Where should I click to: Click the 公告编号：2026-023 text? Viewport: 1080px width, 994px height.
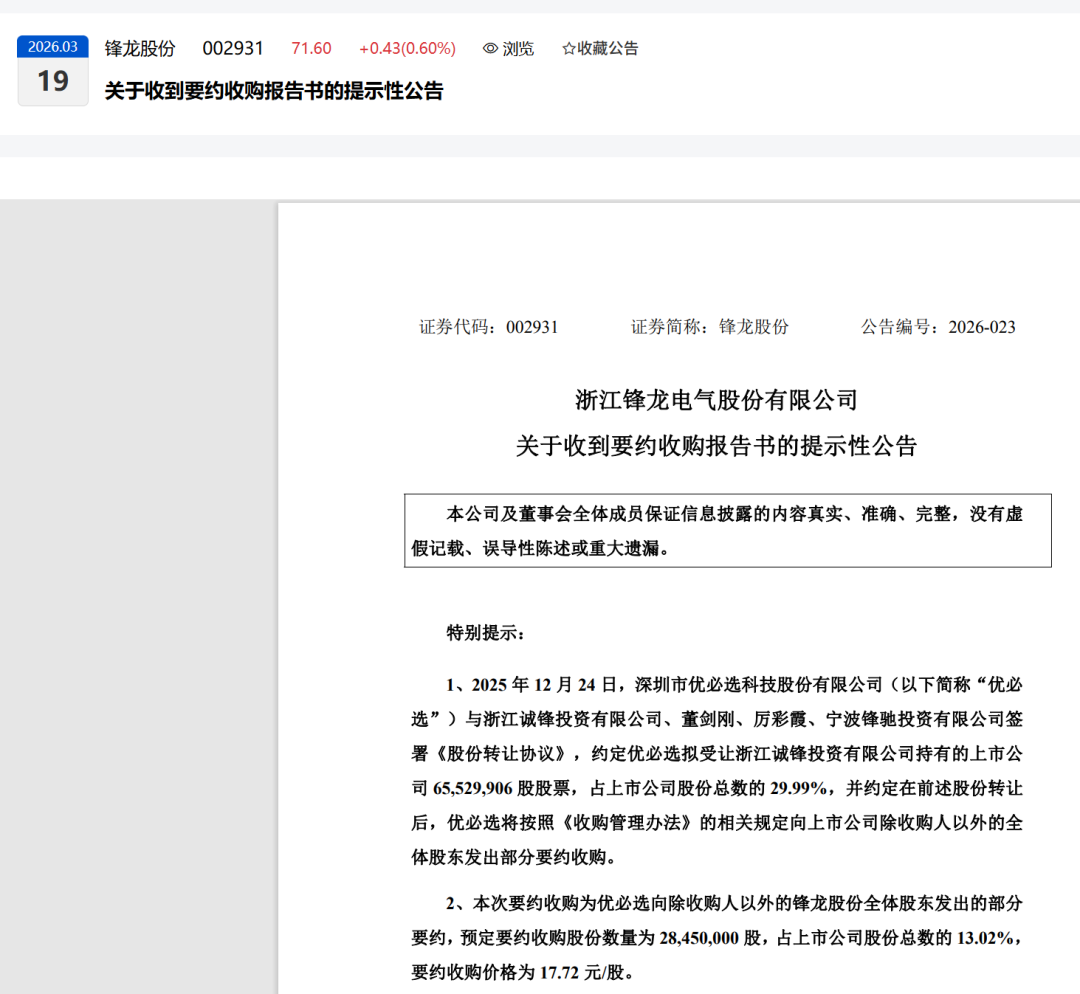[x=938, y=327]
